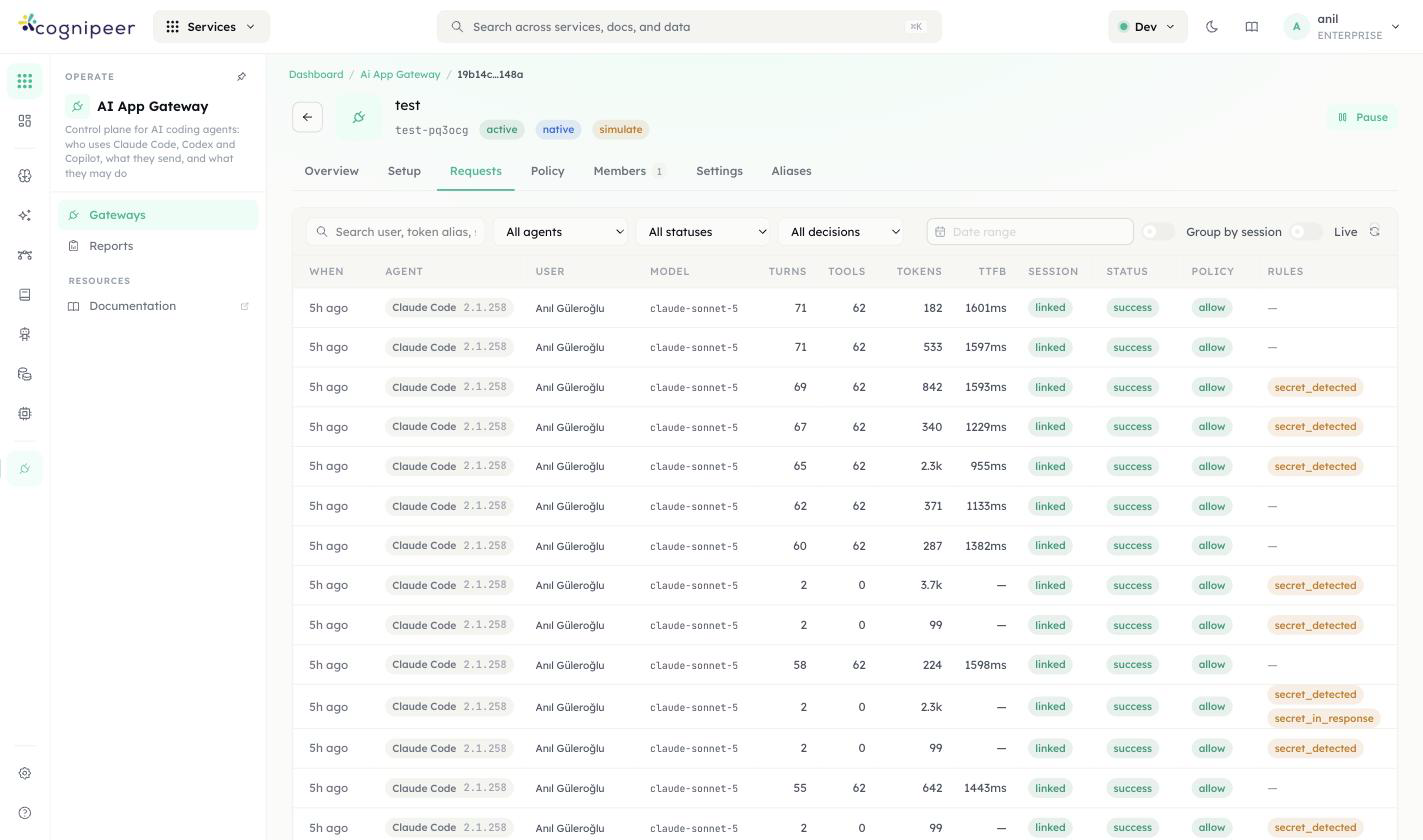Open All decisions filter dropdown
1423x840 pixels.
[841, 232]
